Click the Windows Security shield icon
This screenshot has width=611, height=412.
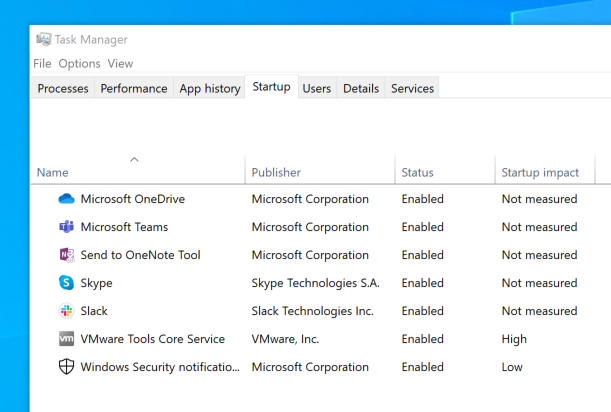coord(66,367)
